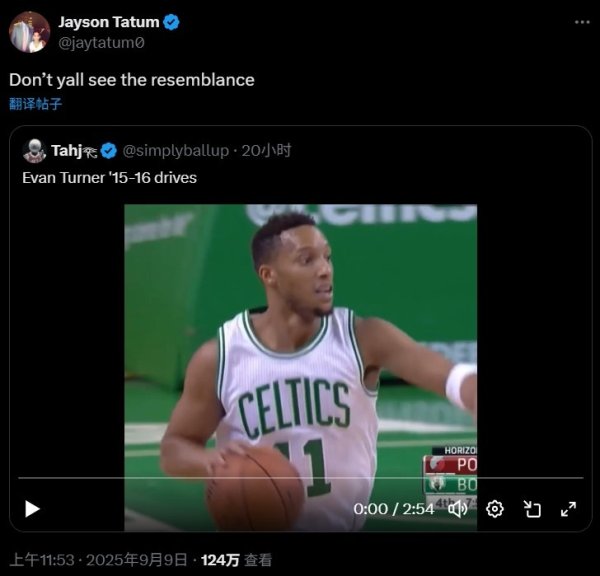Play the Evan Turner video
Viewport: 600px width, 576px height.
tap(32, 509)
